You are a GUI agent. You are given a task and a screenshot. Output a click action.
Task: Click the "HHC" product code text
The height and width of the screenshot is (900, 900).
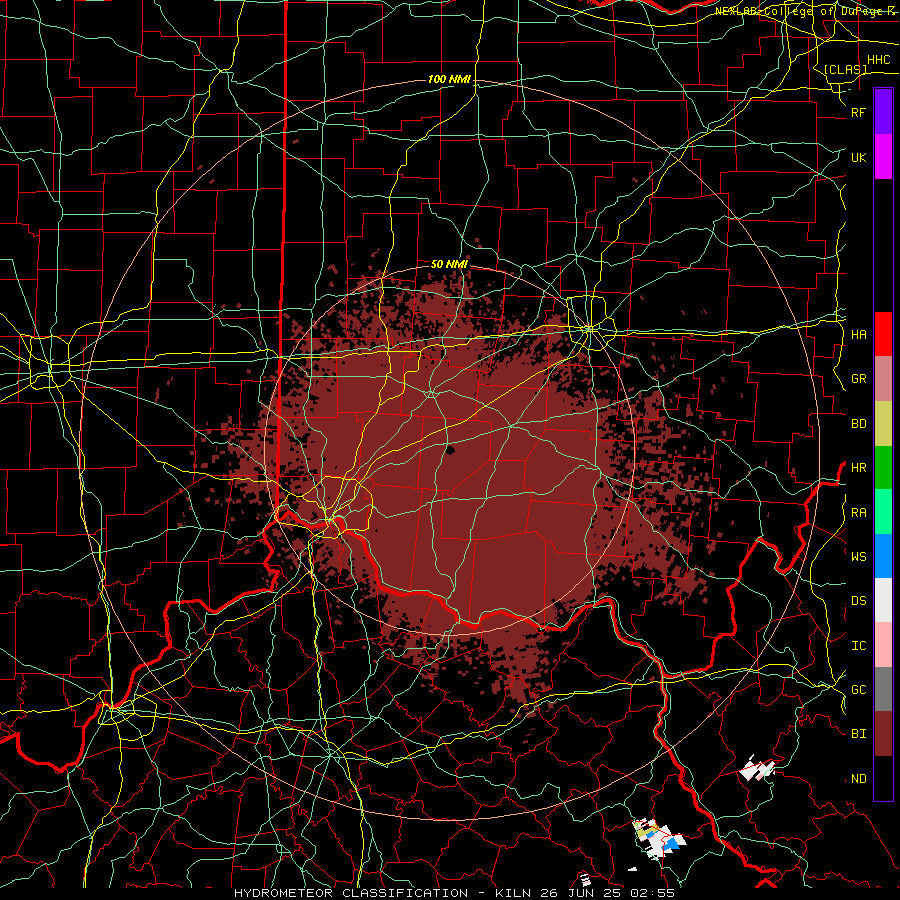878,60
